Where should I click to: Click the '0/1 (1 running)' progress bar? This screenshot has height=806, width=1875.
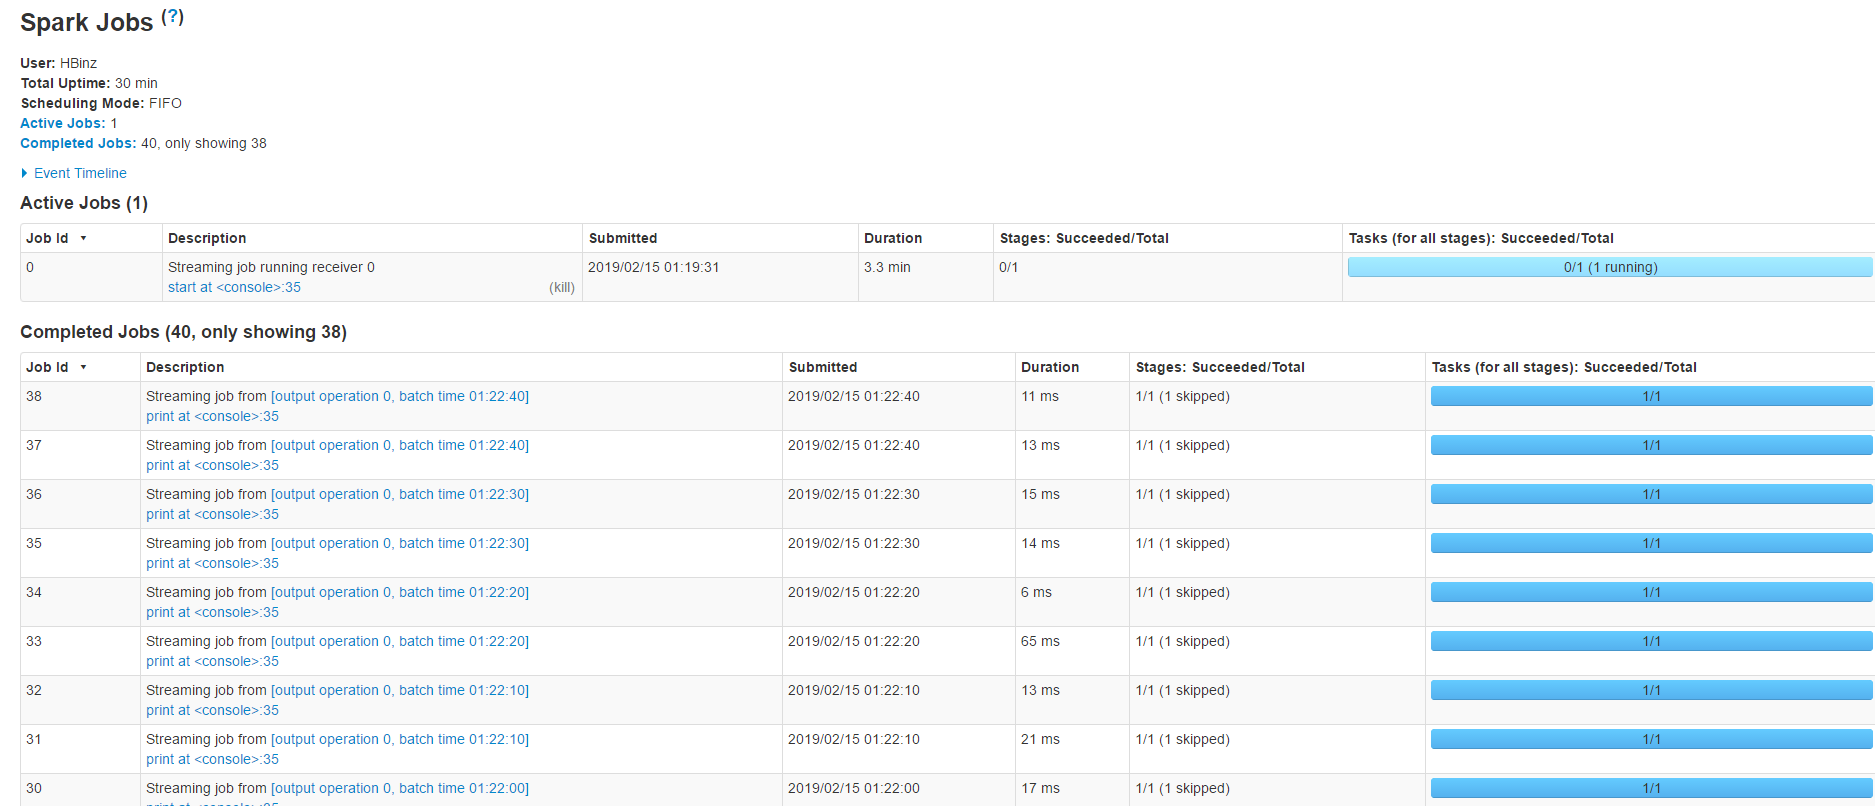pos(1610,267)
